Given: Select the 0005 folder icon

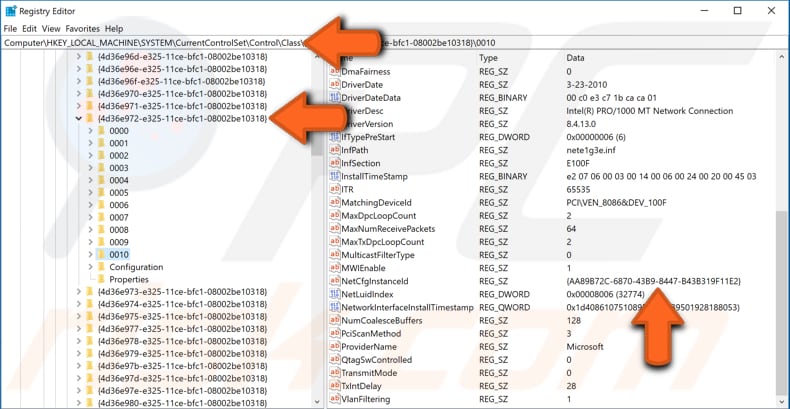Looking at the screenshot, I should [x=101, y=192].
